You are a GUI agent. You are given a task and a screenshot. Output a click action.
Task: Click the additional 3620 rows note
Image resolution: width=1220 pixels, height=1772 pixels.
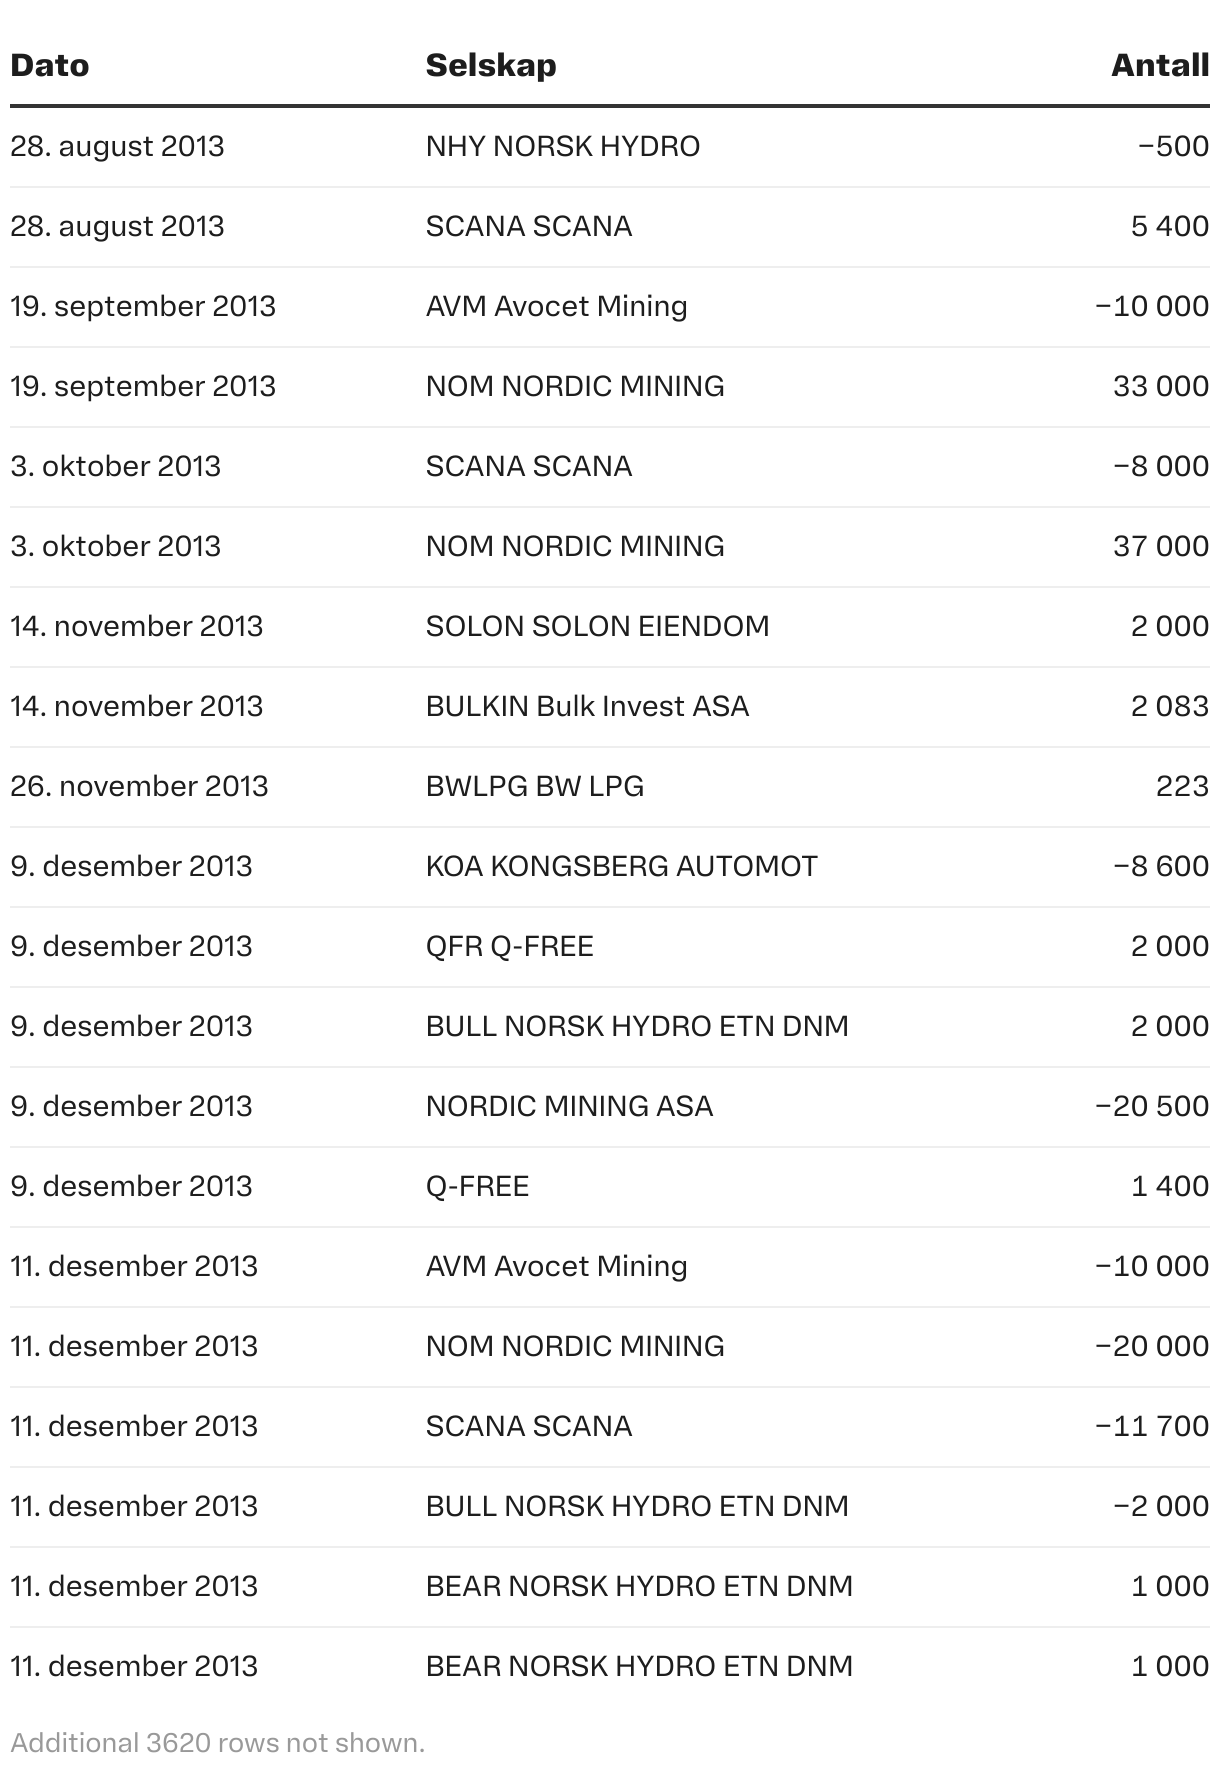point(217,1743)
